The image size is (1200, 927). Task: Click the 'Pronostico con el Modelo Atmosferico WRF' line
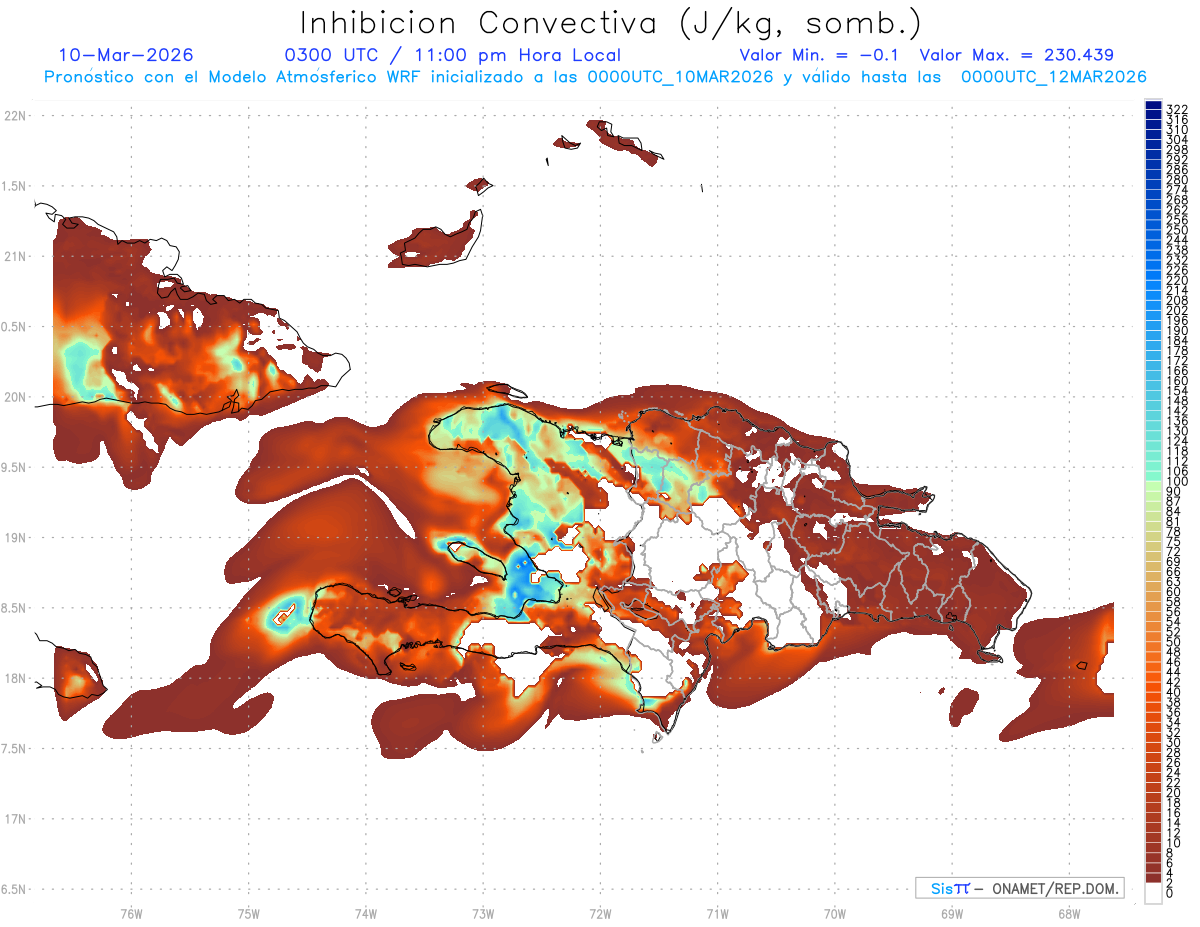coord(234,76)
